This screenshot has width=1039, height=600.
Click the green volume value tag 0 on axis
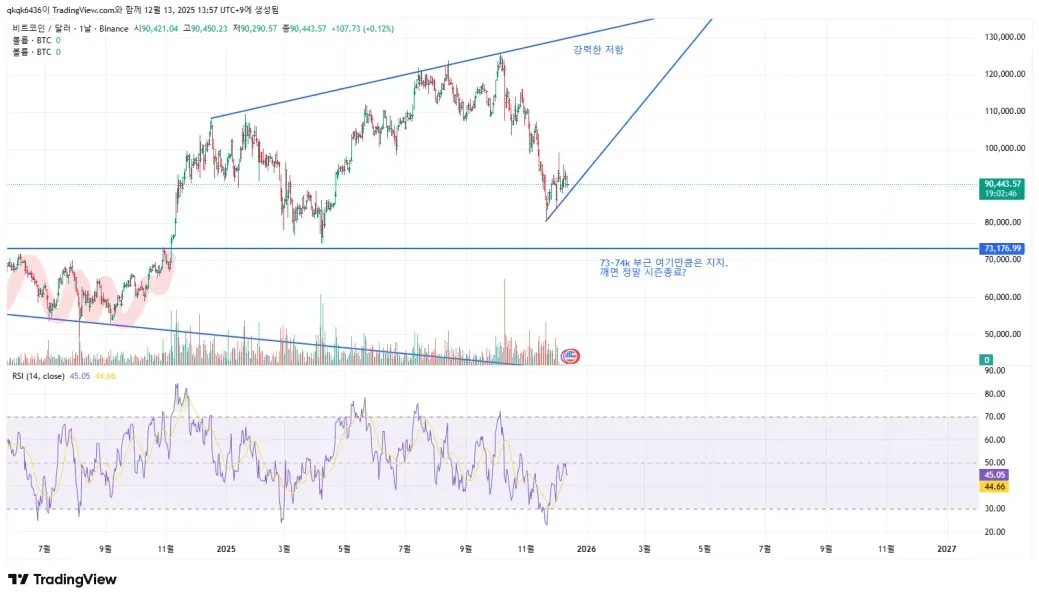click(x=986, y=360)
